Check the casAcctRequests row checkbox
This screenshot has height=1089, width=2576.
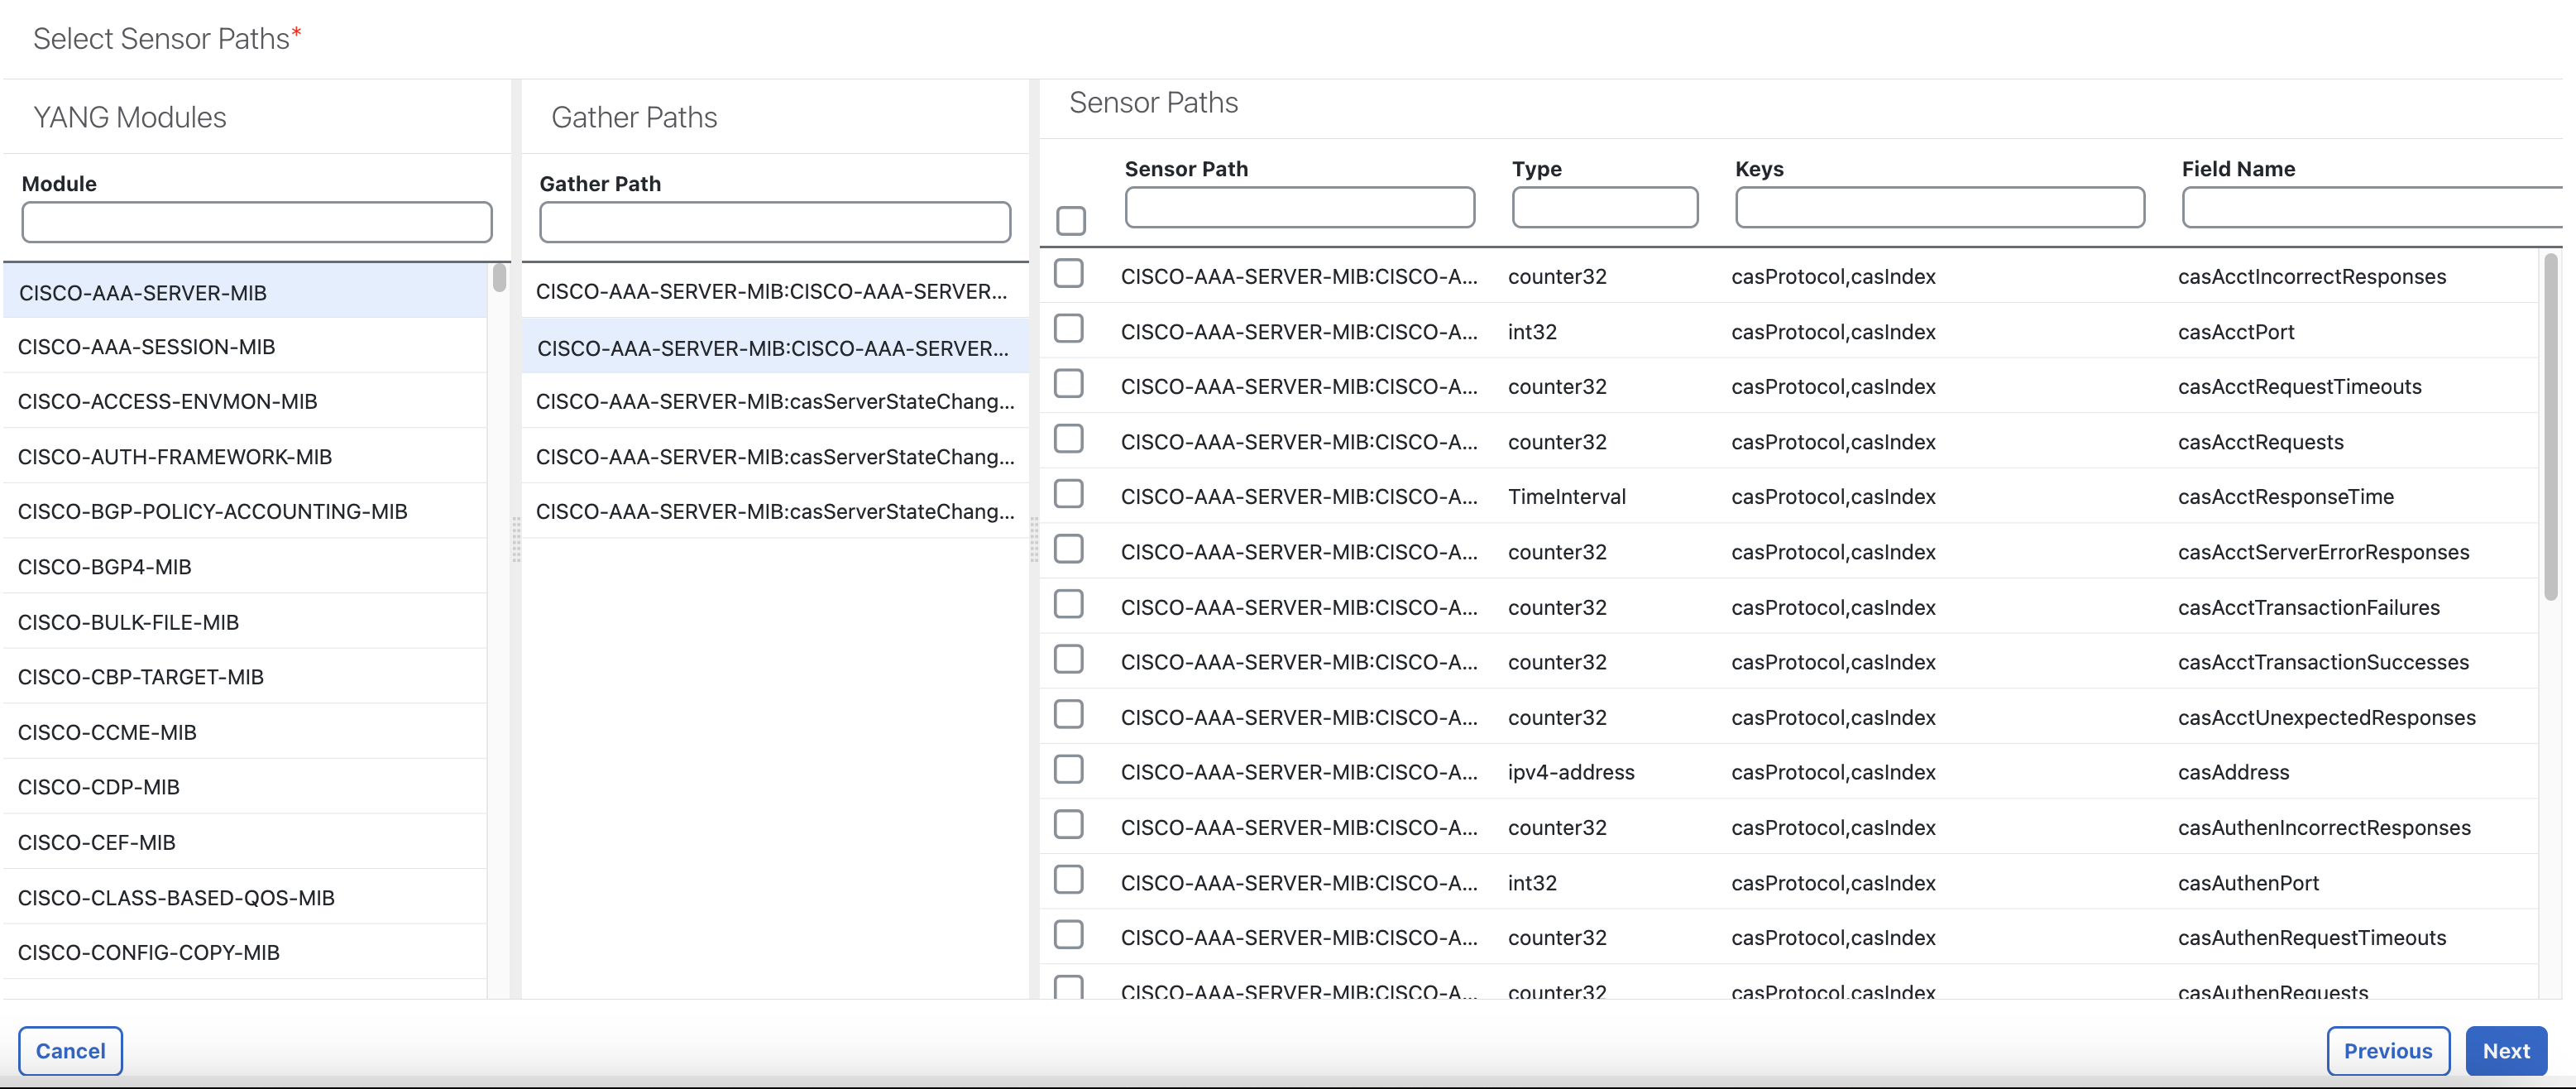1069,439
